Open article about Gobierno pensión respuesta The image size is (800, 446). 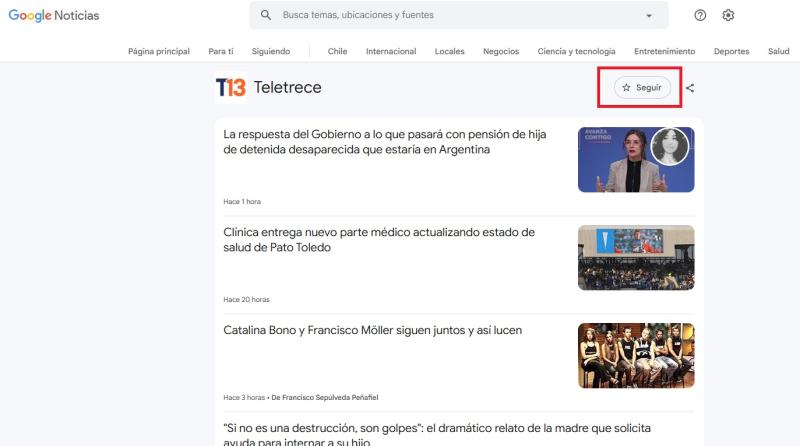coord(385,142)
